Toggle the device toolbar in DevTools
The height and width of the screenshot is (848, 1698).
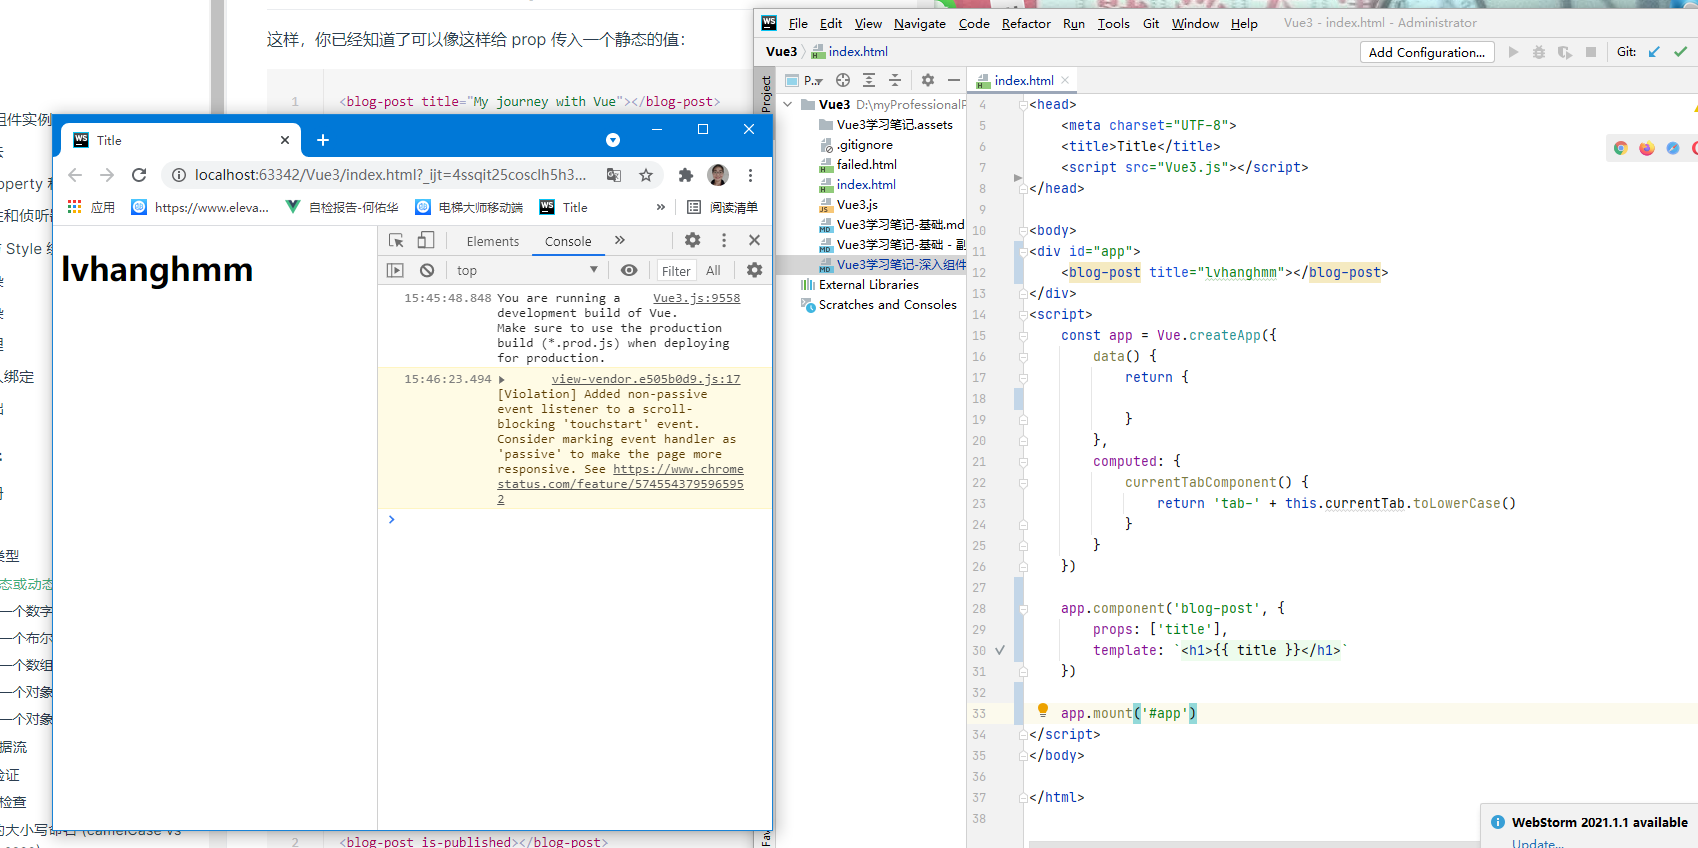[425, 240]
